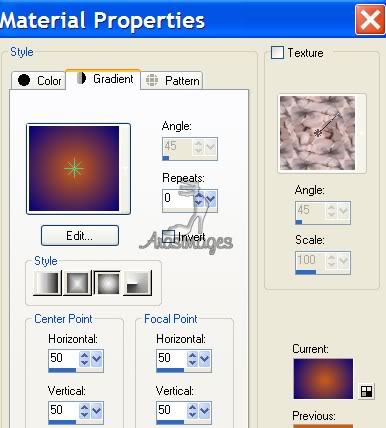Viewport: 386px width, 428px height.
Task: Close the Material Properties dialog
Action: pyautogui.click(x=370, y=19)
